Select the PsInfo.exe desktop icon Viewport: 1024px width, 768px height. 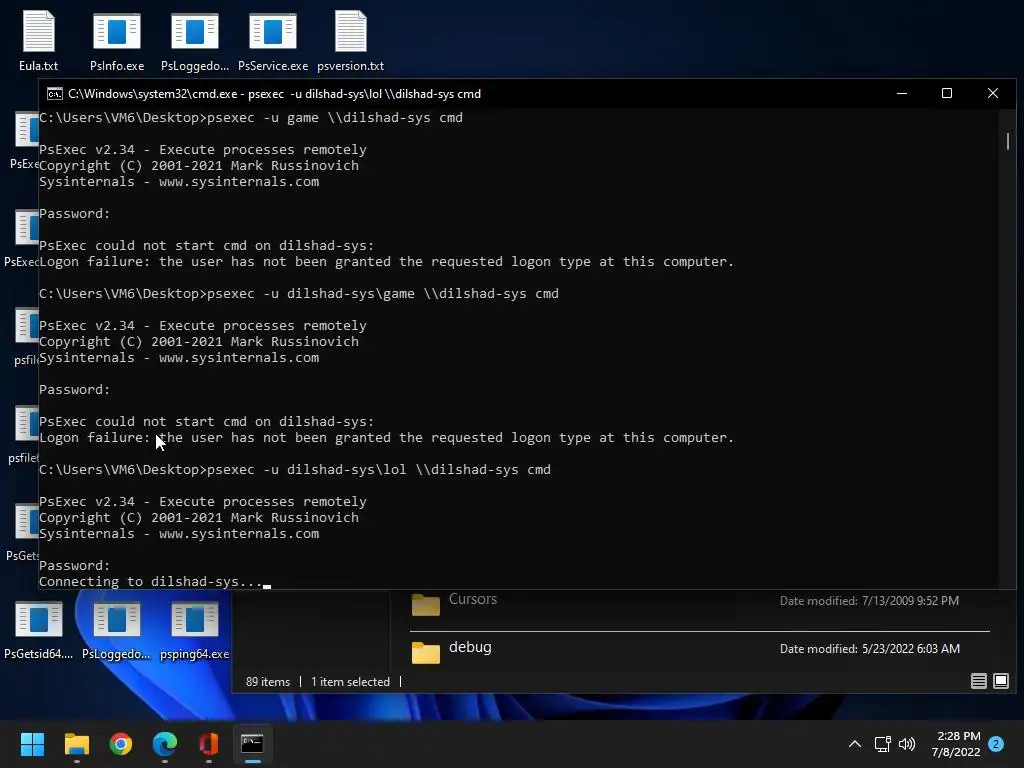117,40
